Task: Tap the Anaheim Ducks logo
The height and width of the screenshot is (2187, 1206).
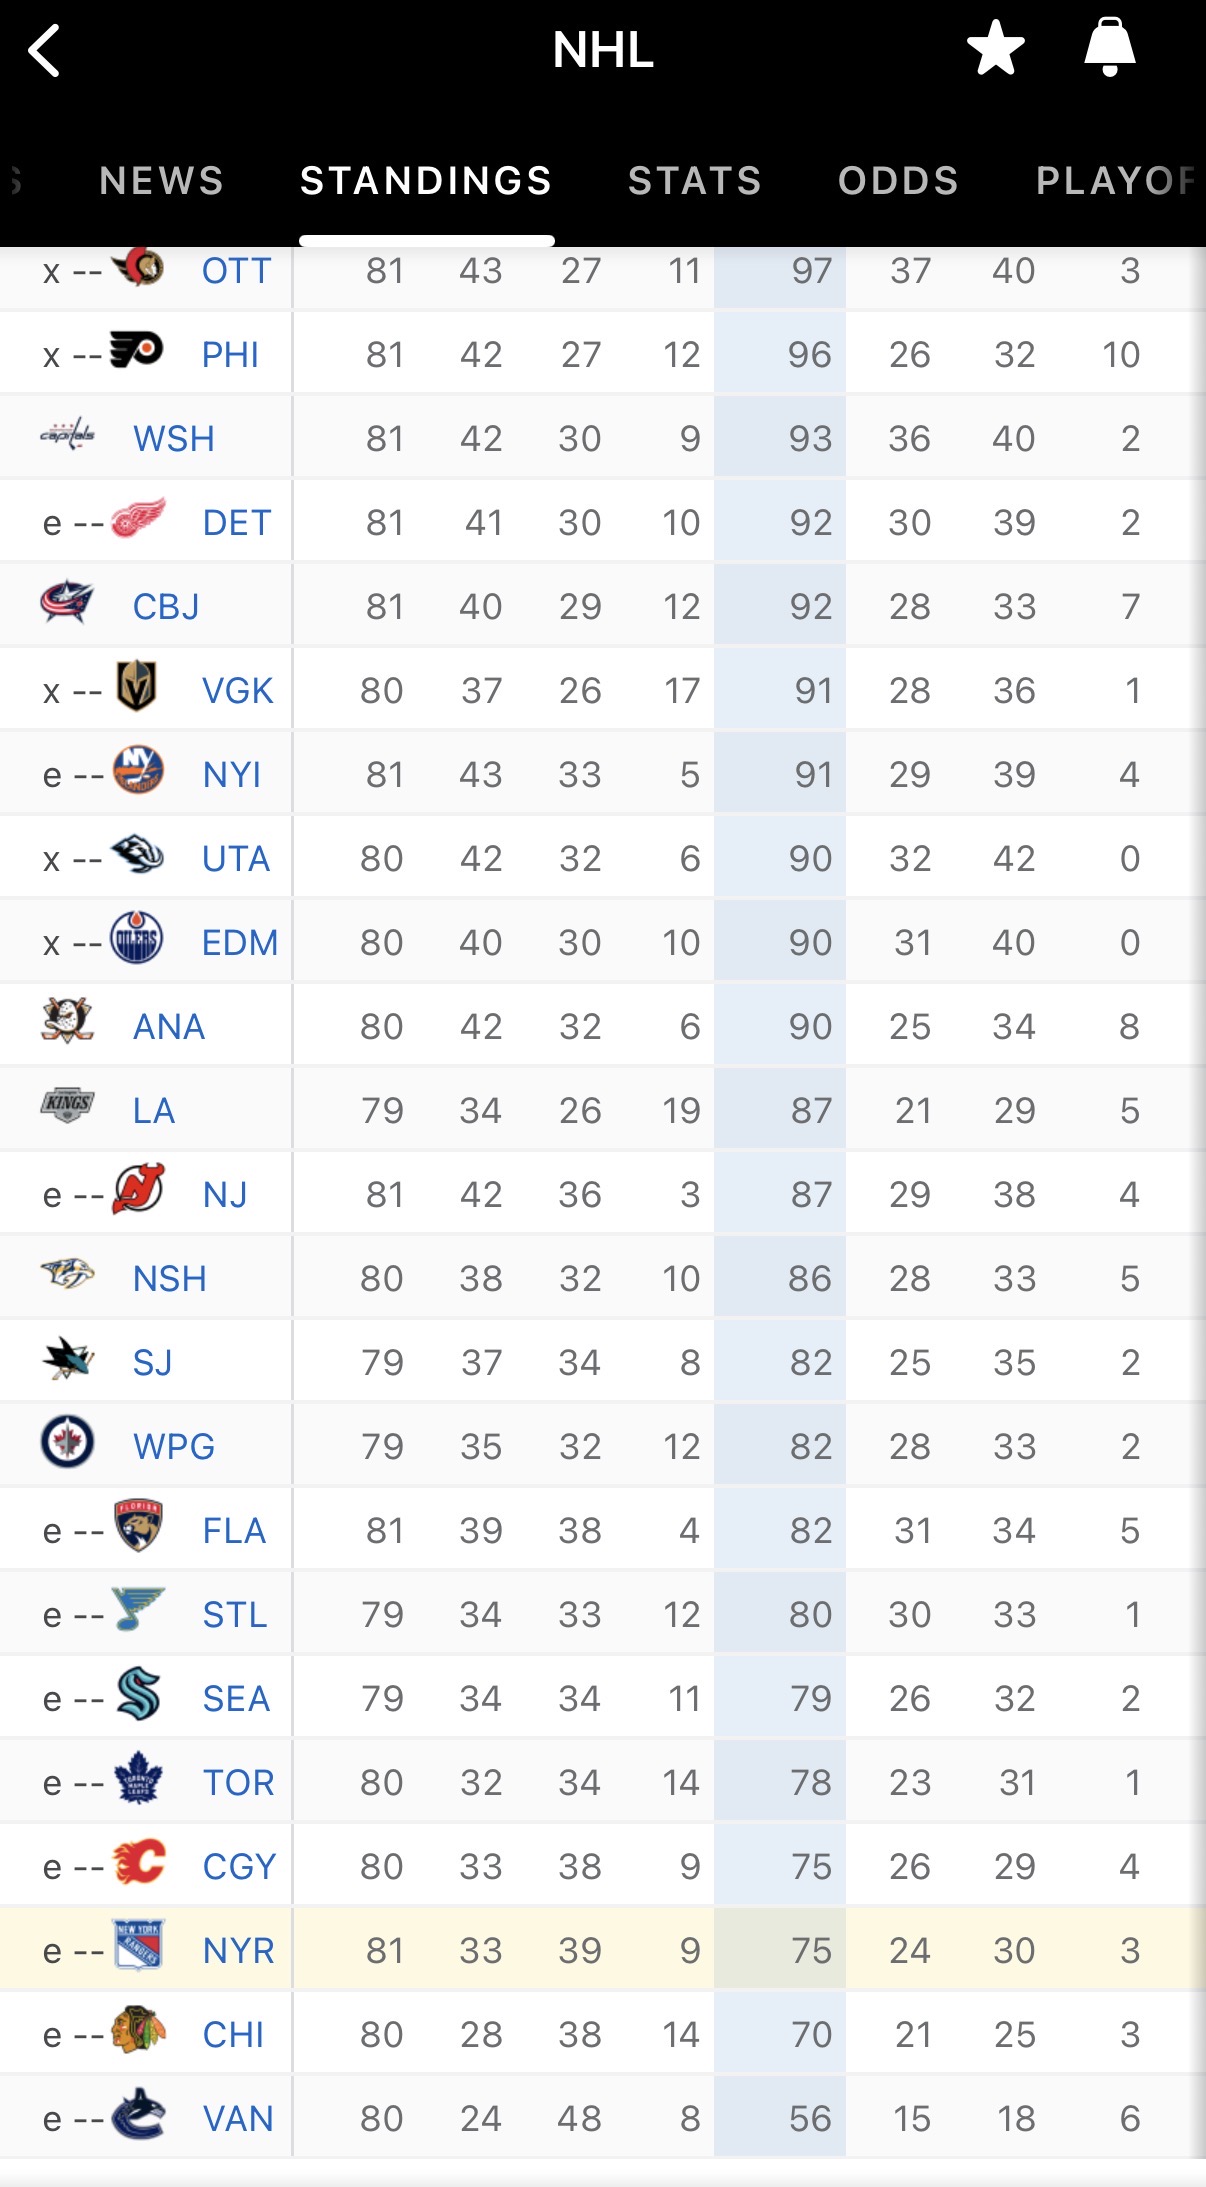Action: [x=67, y=1023]
